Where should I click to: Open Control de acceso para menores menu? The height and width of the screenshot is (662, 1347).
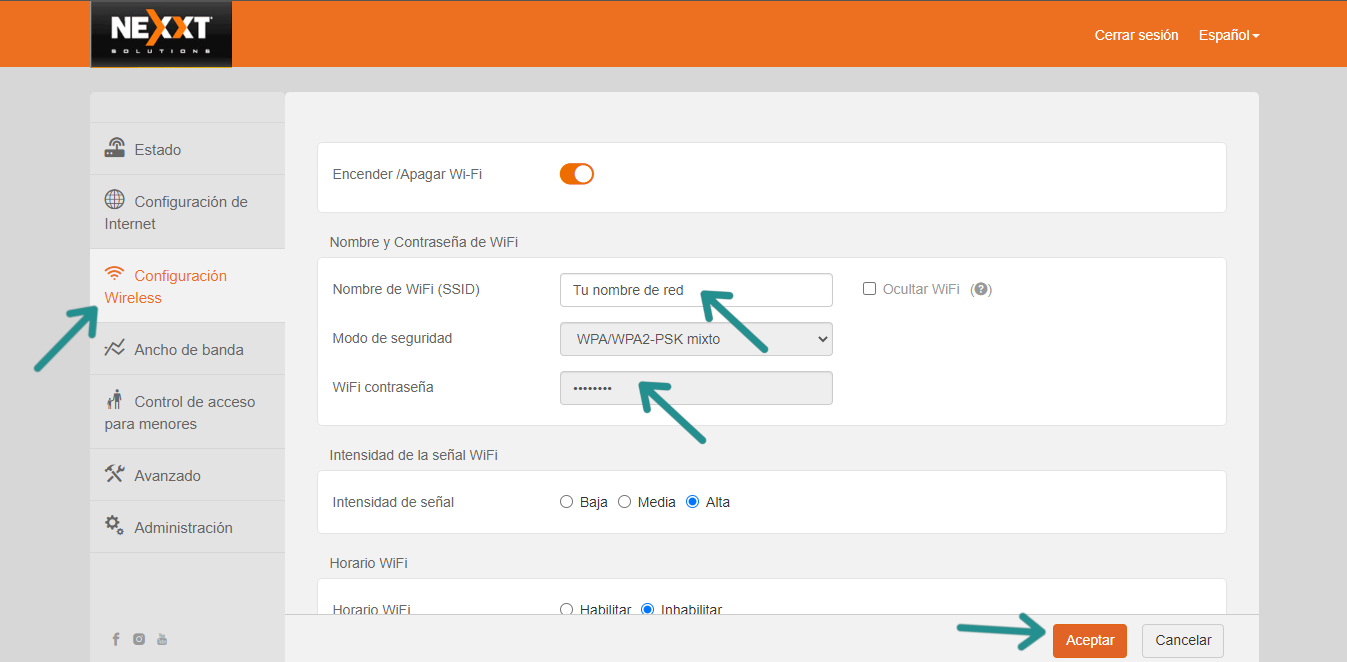pos(179,412)
